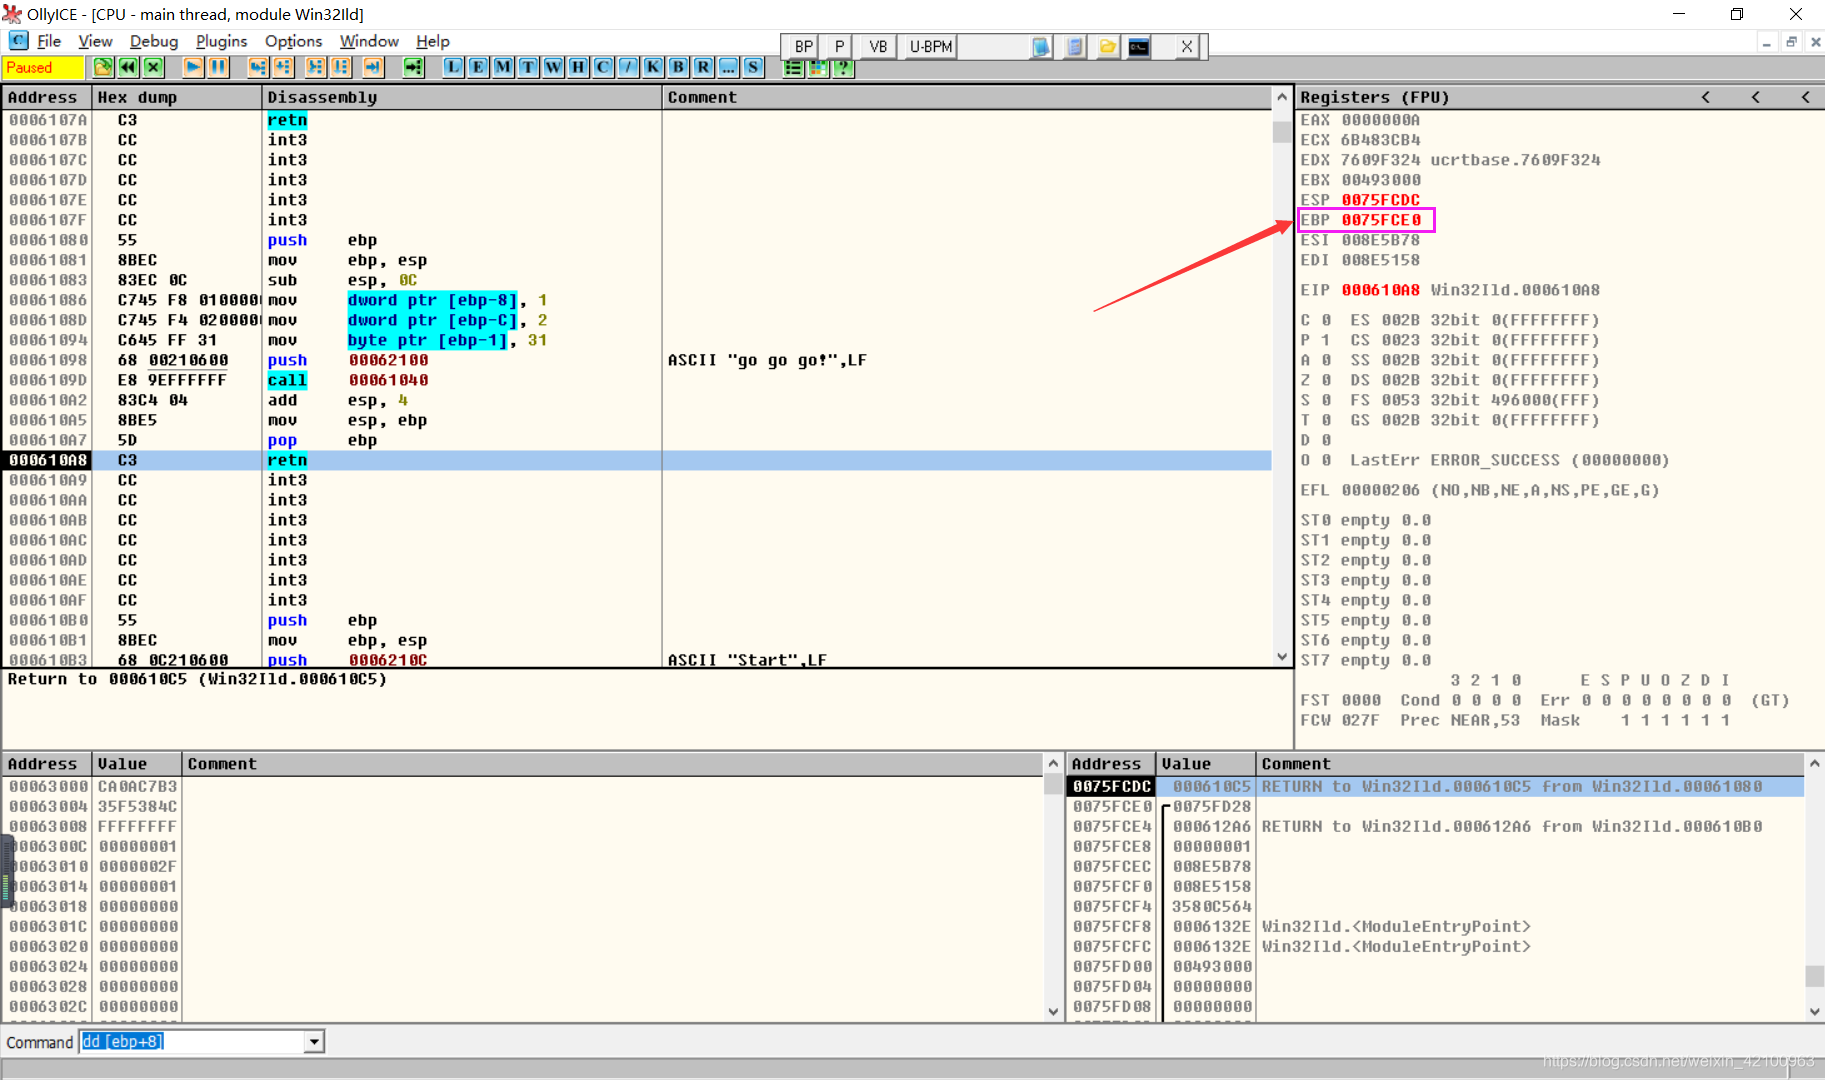Click the Trace over icon
This screenshot has width=1825, height=1080.
coord(341,67)
